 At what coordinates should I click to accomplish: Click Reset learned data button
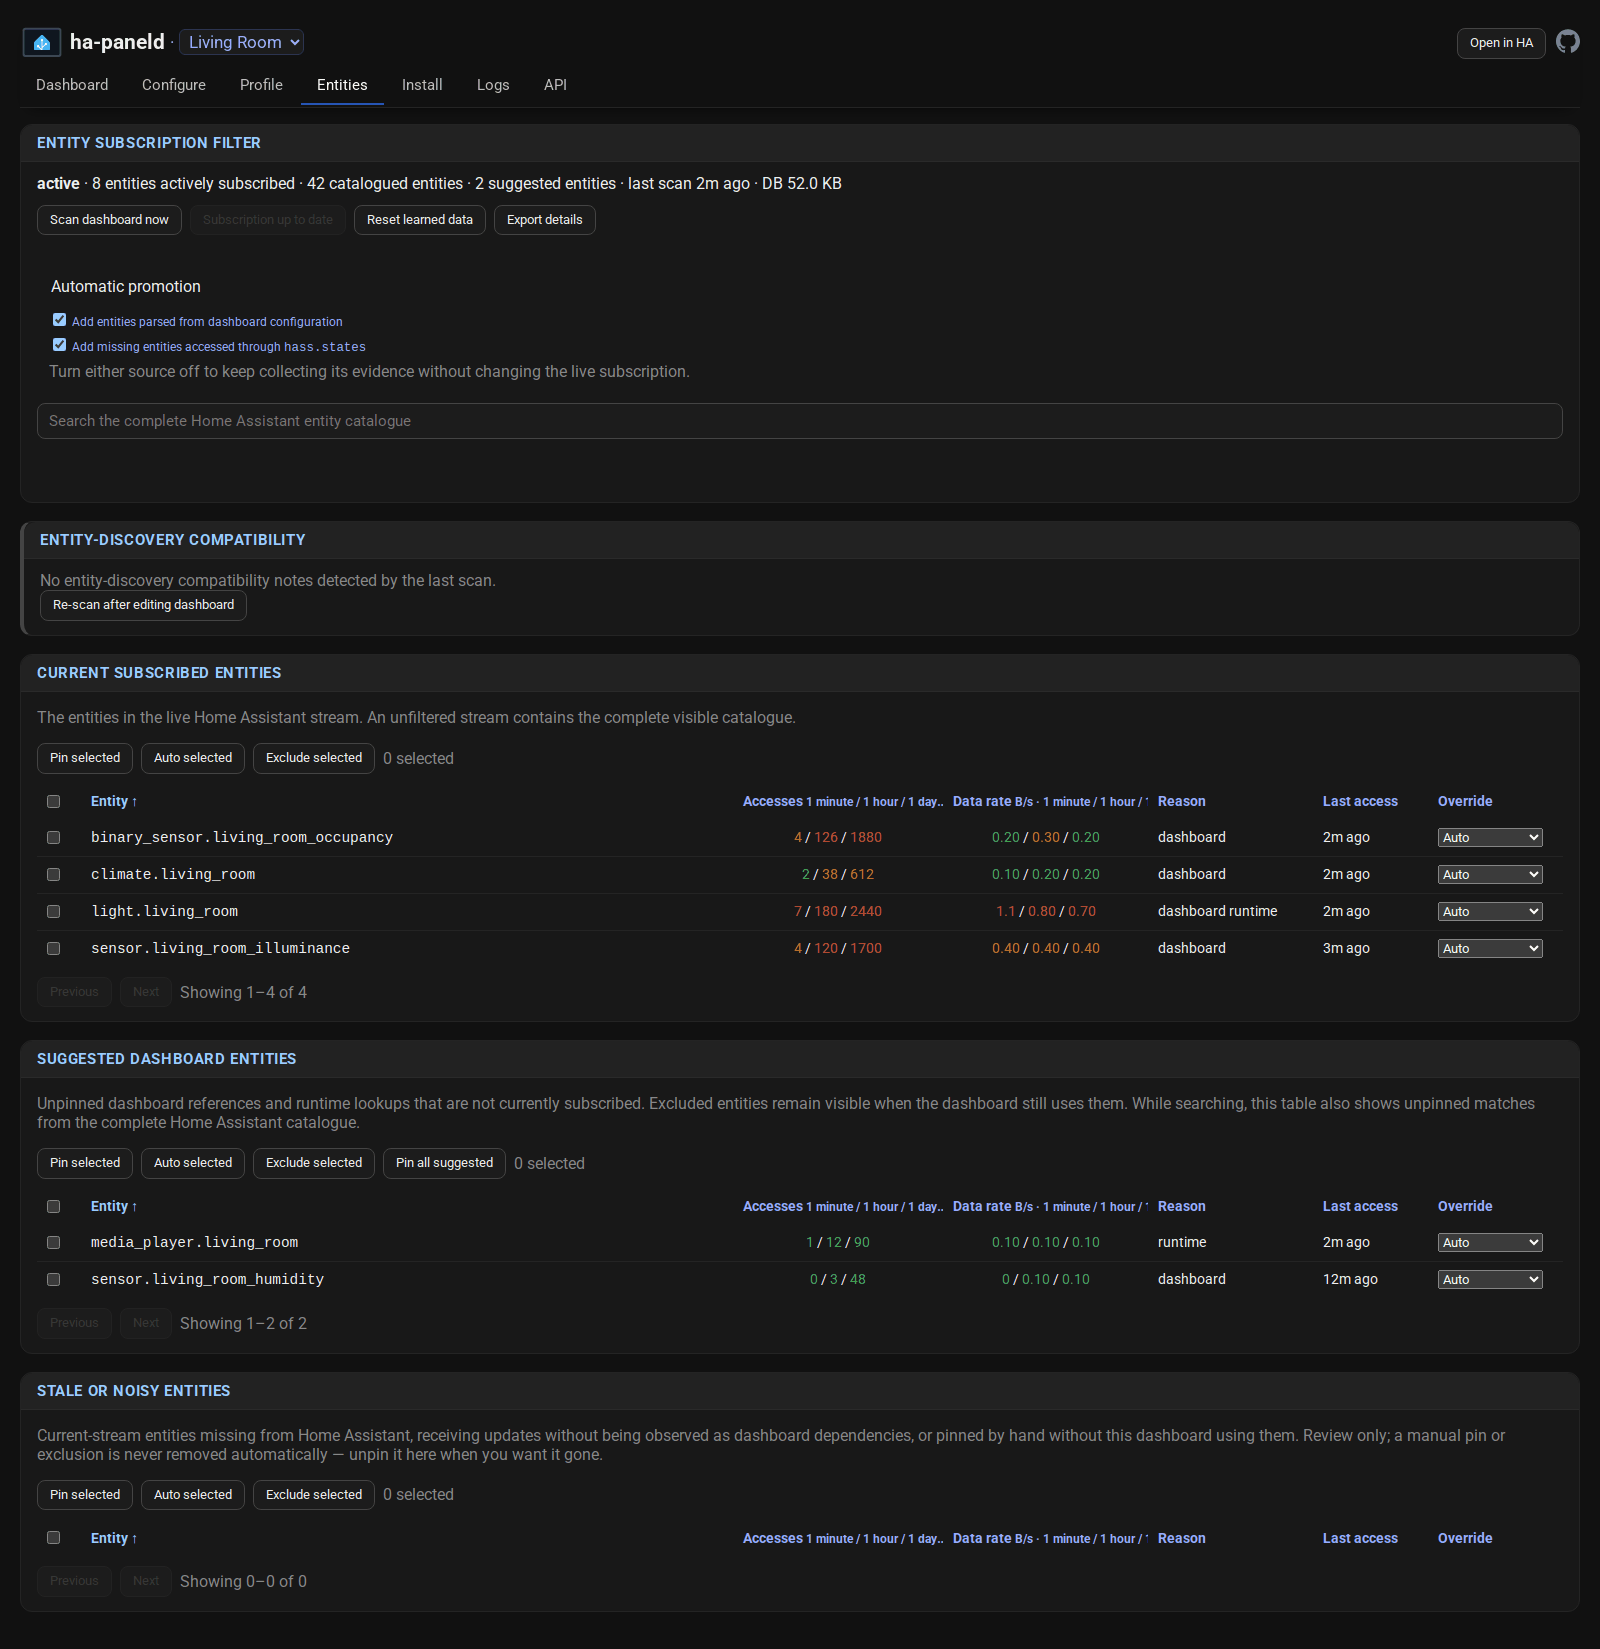(x=420, y=220)
